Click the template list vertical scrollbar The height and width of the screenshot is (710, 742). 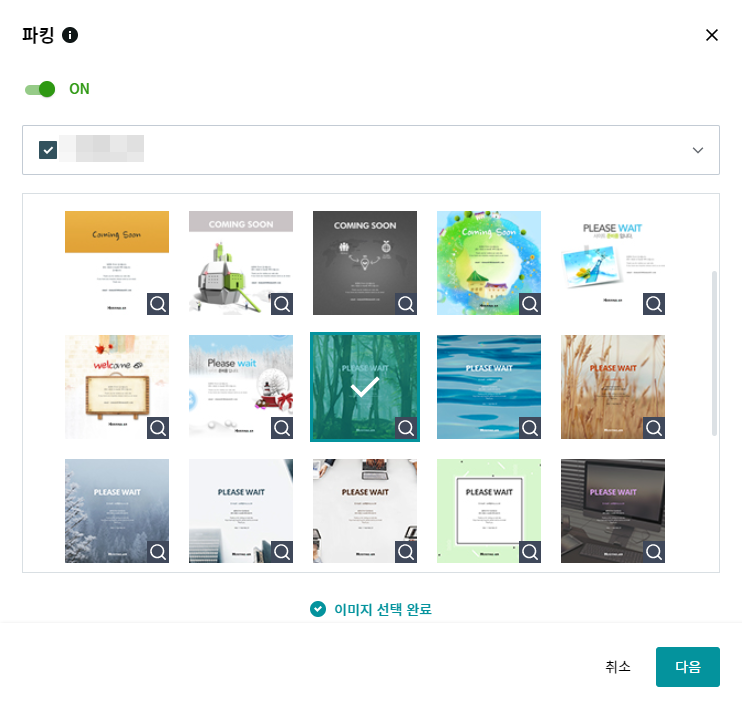714,353
